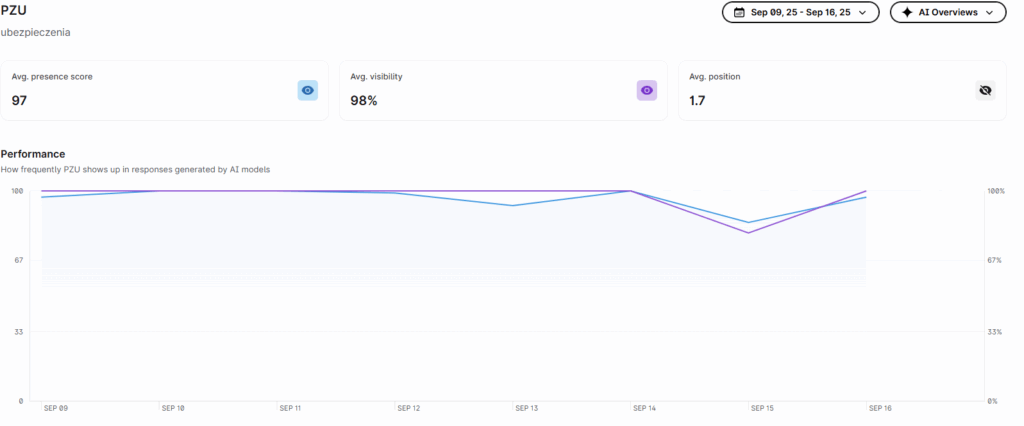
Task: Click the Avg. position value 1.7
Action: pyautogui.click(x=697, y=101)
